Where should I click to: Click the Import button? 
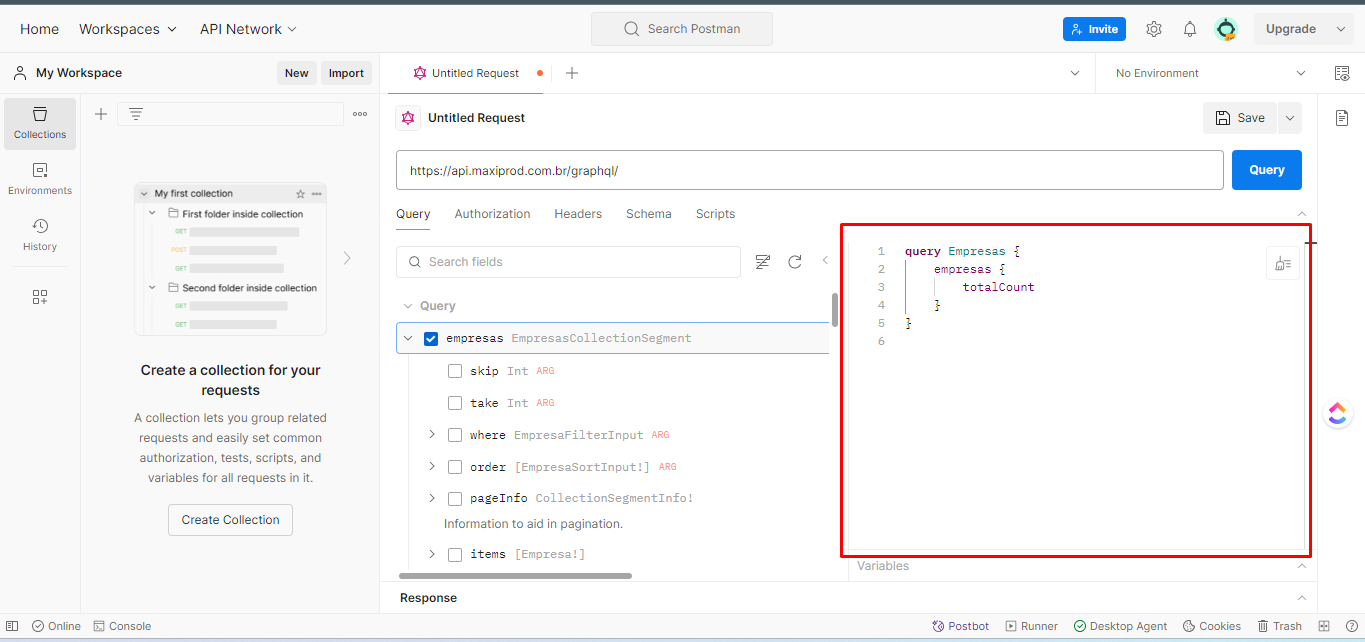tap(346, 73)
